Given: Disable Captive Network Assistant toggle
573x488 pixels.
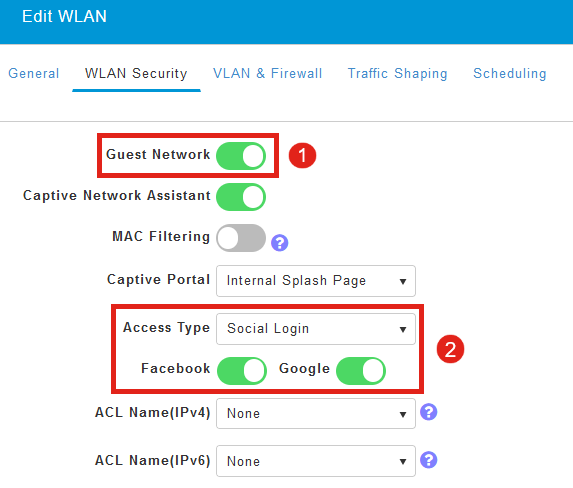Looking at the screenshot, I should click(x=241, y=197).
